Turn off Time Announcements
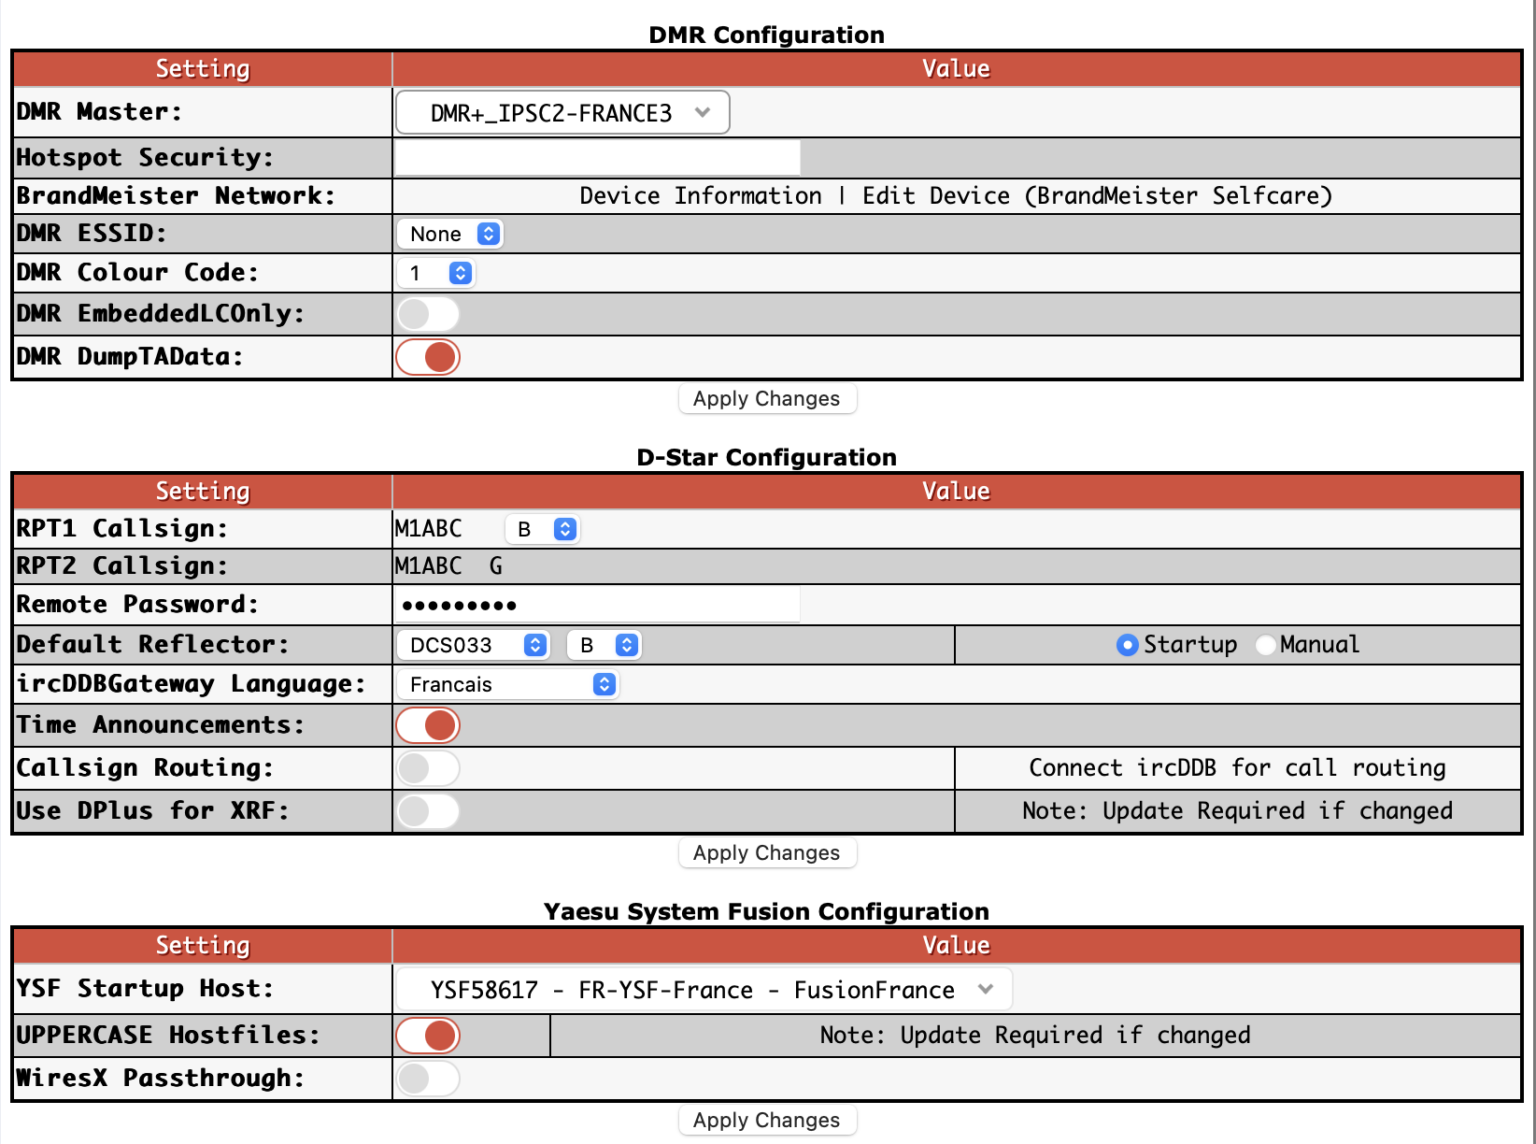The height and width of the screenshot is (1144, 1536). coord(428,724)
